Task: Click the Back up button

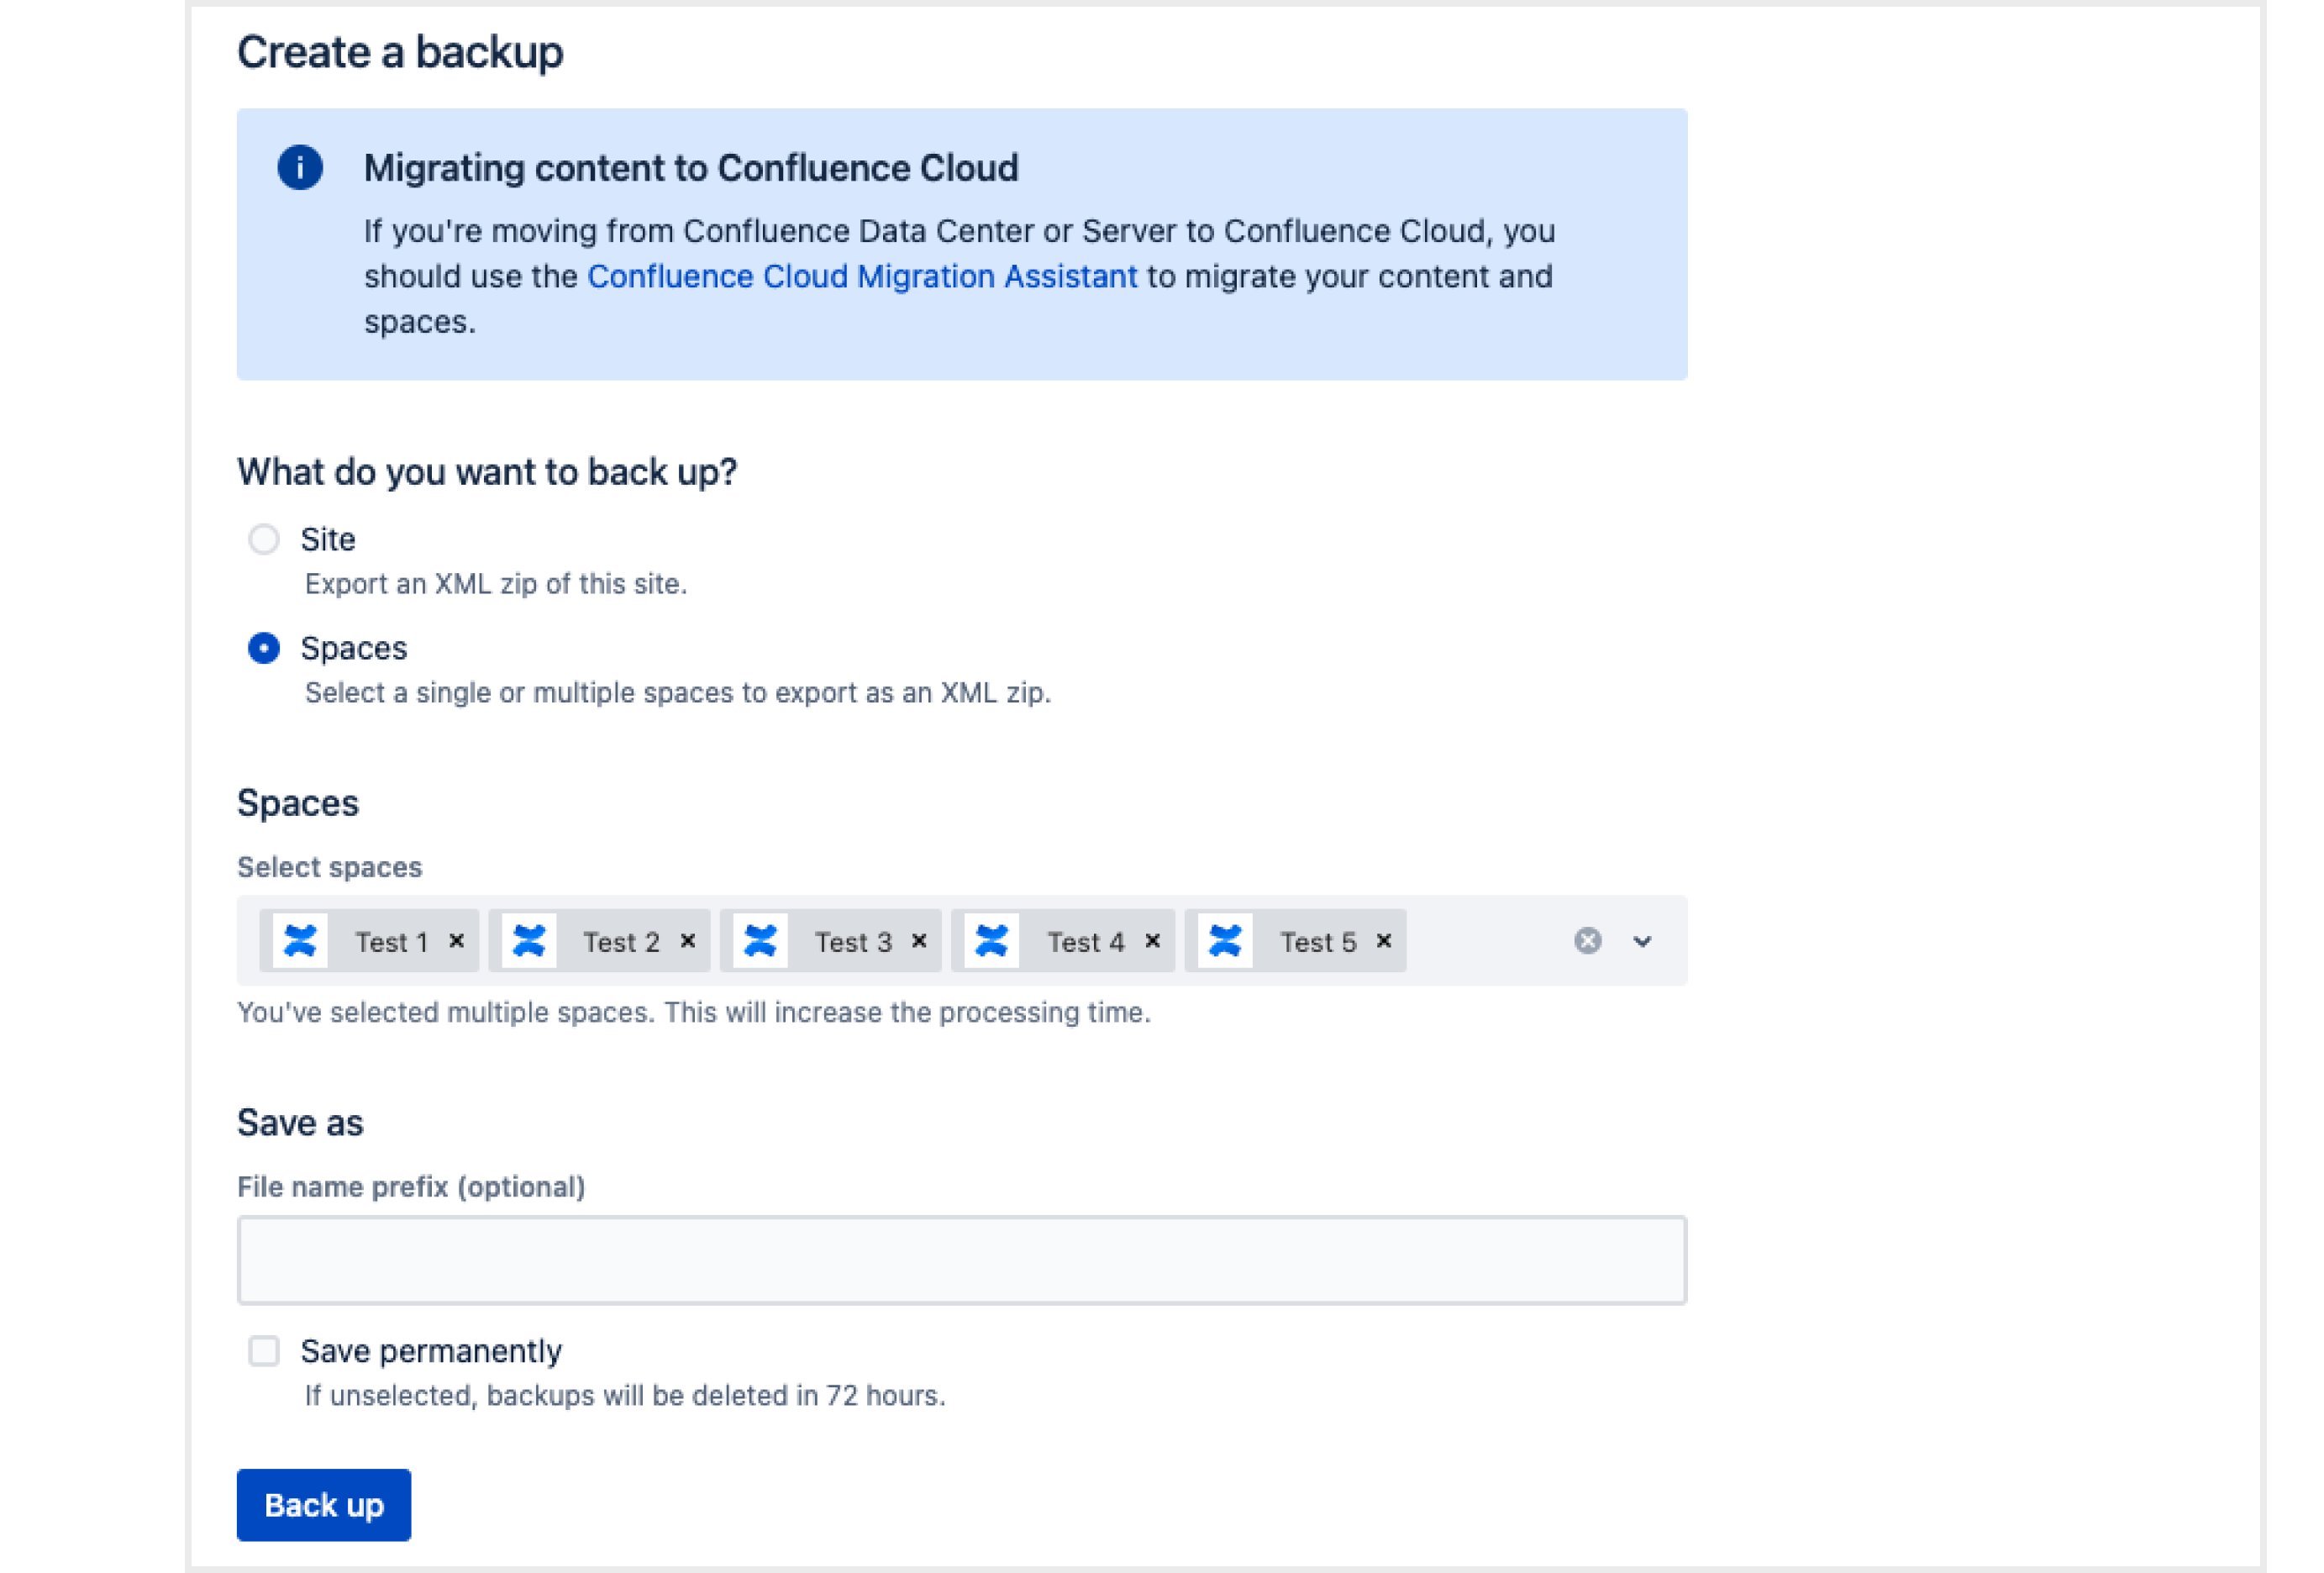Action: coord(324,1506)
